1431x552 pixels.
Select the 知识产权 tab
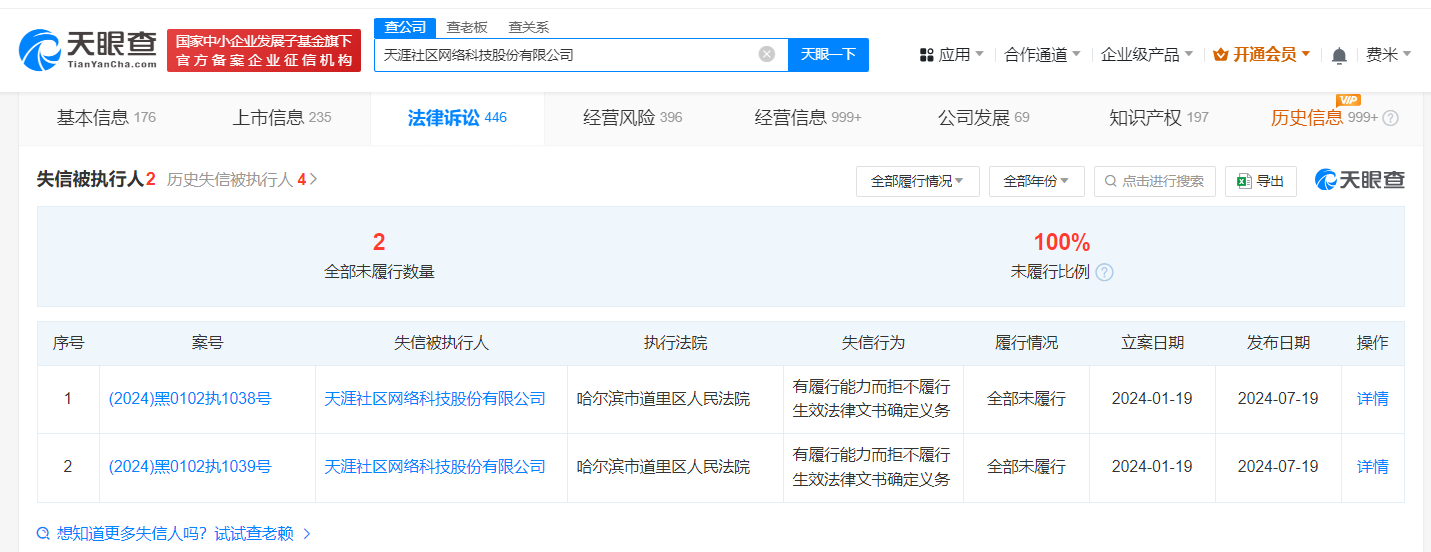(1158, 118)
